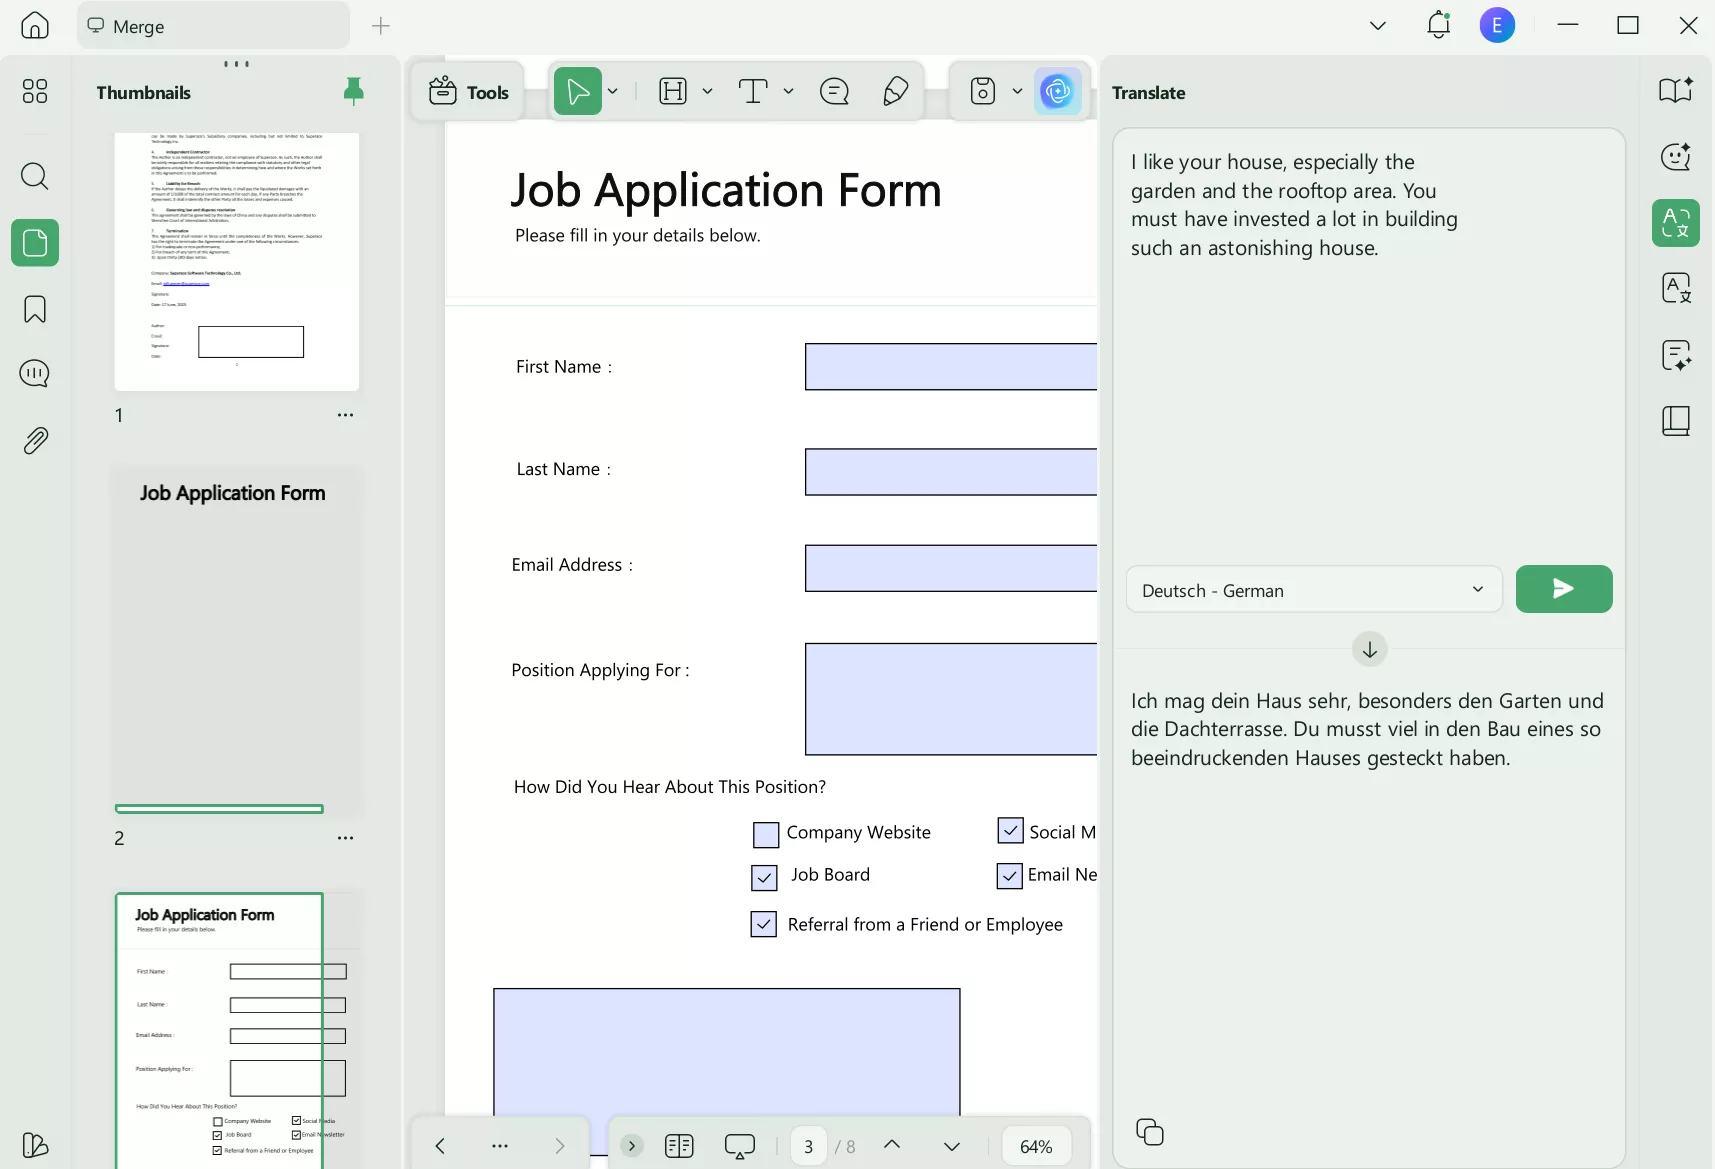This screenshot has height=1169, width=1715.
Task: Uncheck the Social Media checkbox
Action: click(x=1011, y=831)
